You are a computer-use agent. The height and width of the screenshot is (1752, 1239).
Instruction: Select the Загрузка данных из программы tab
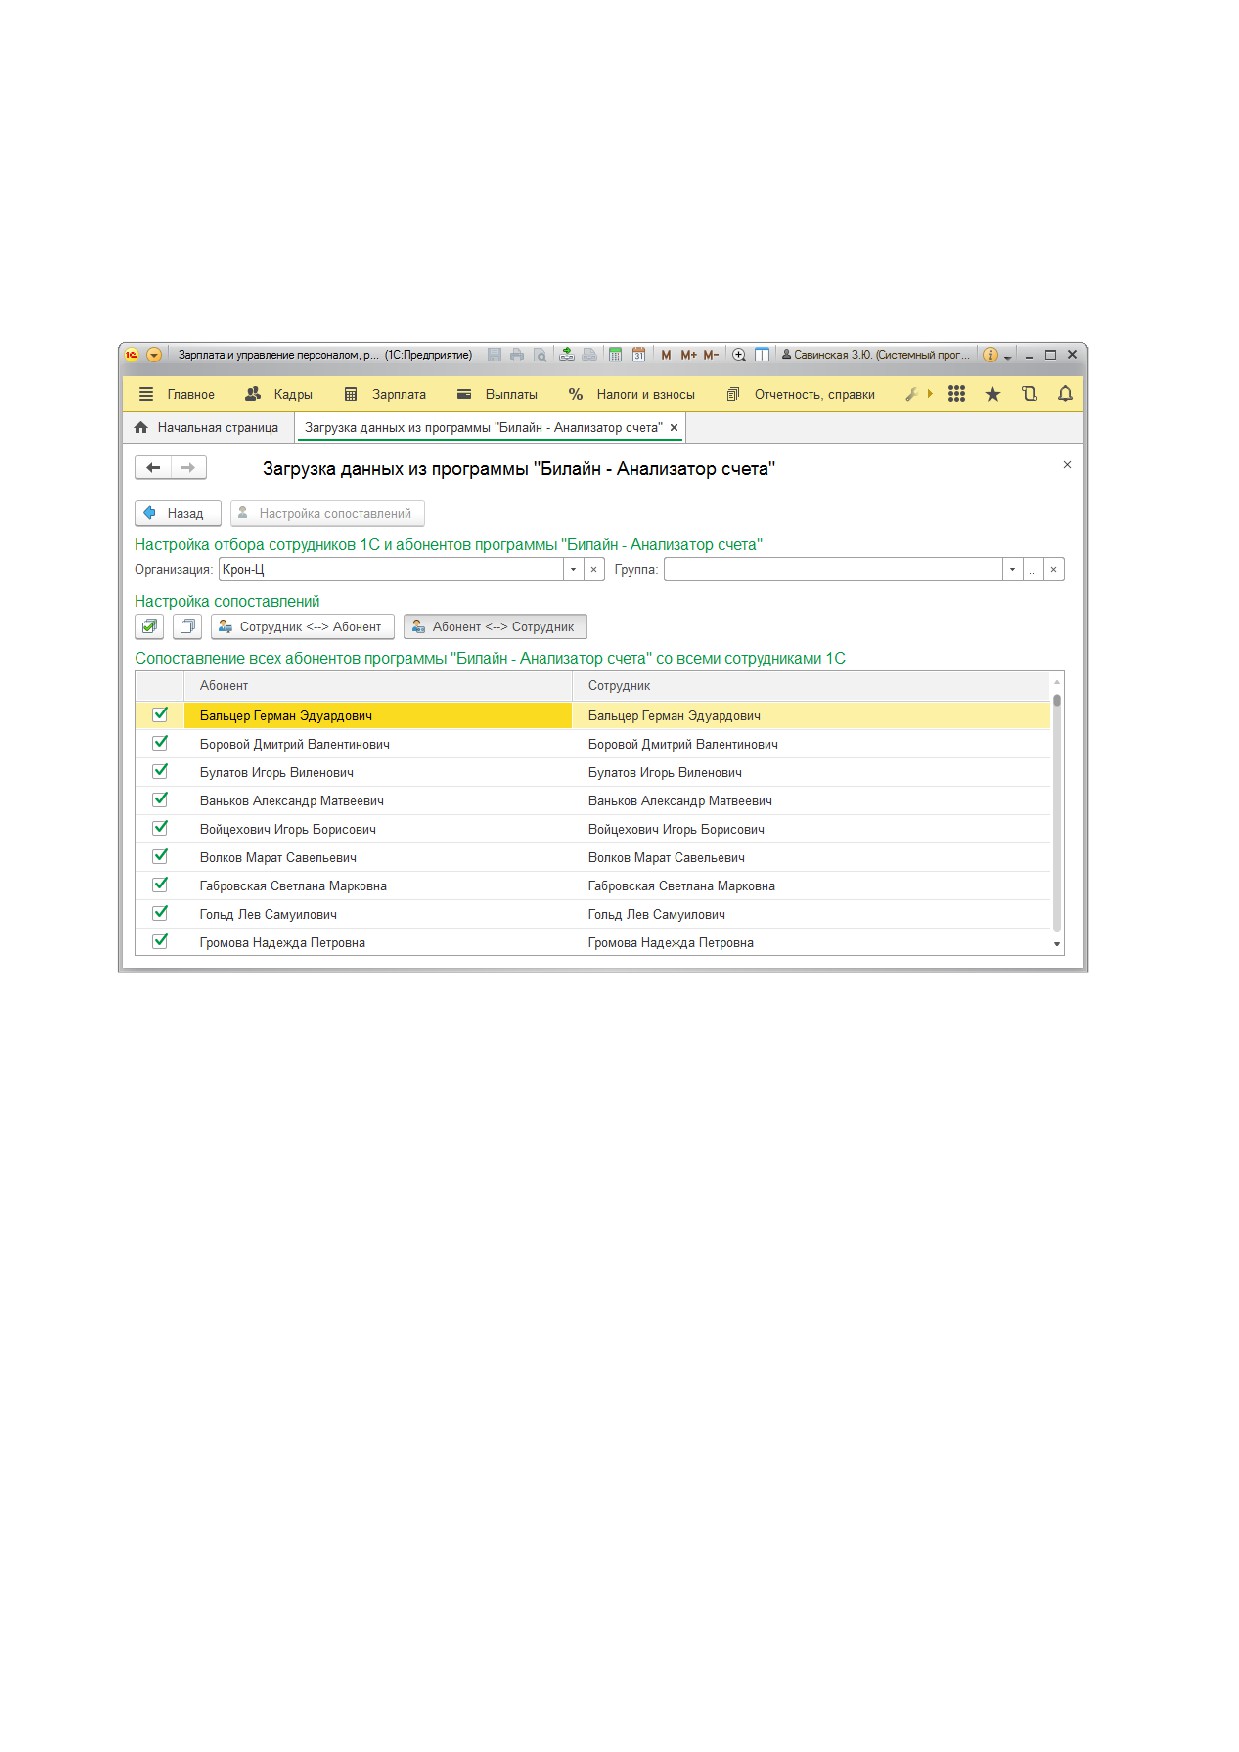click(490, 427)
